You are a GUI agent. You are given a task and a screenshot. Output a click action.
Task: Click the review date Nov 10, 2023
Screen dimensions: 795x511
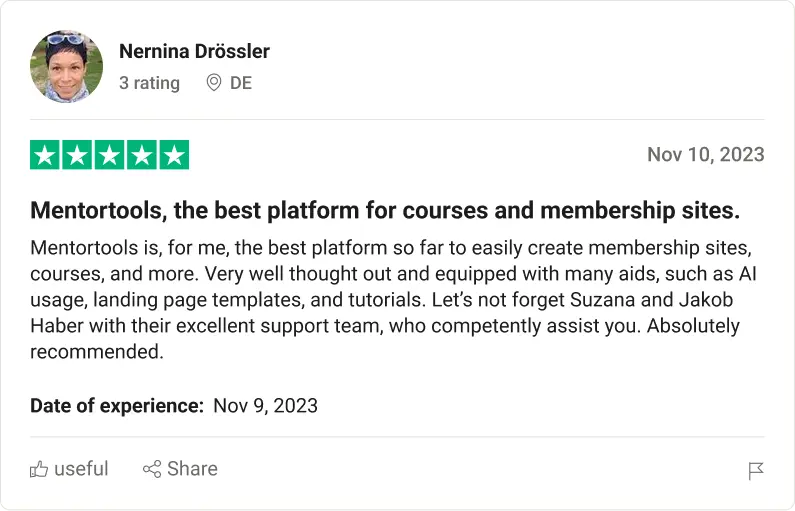[705, 154]
